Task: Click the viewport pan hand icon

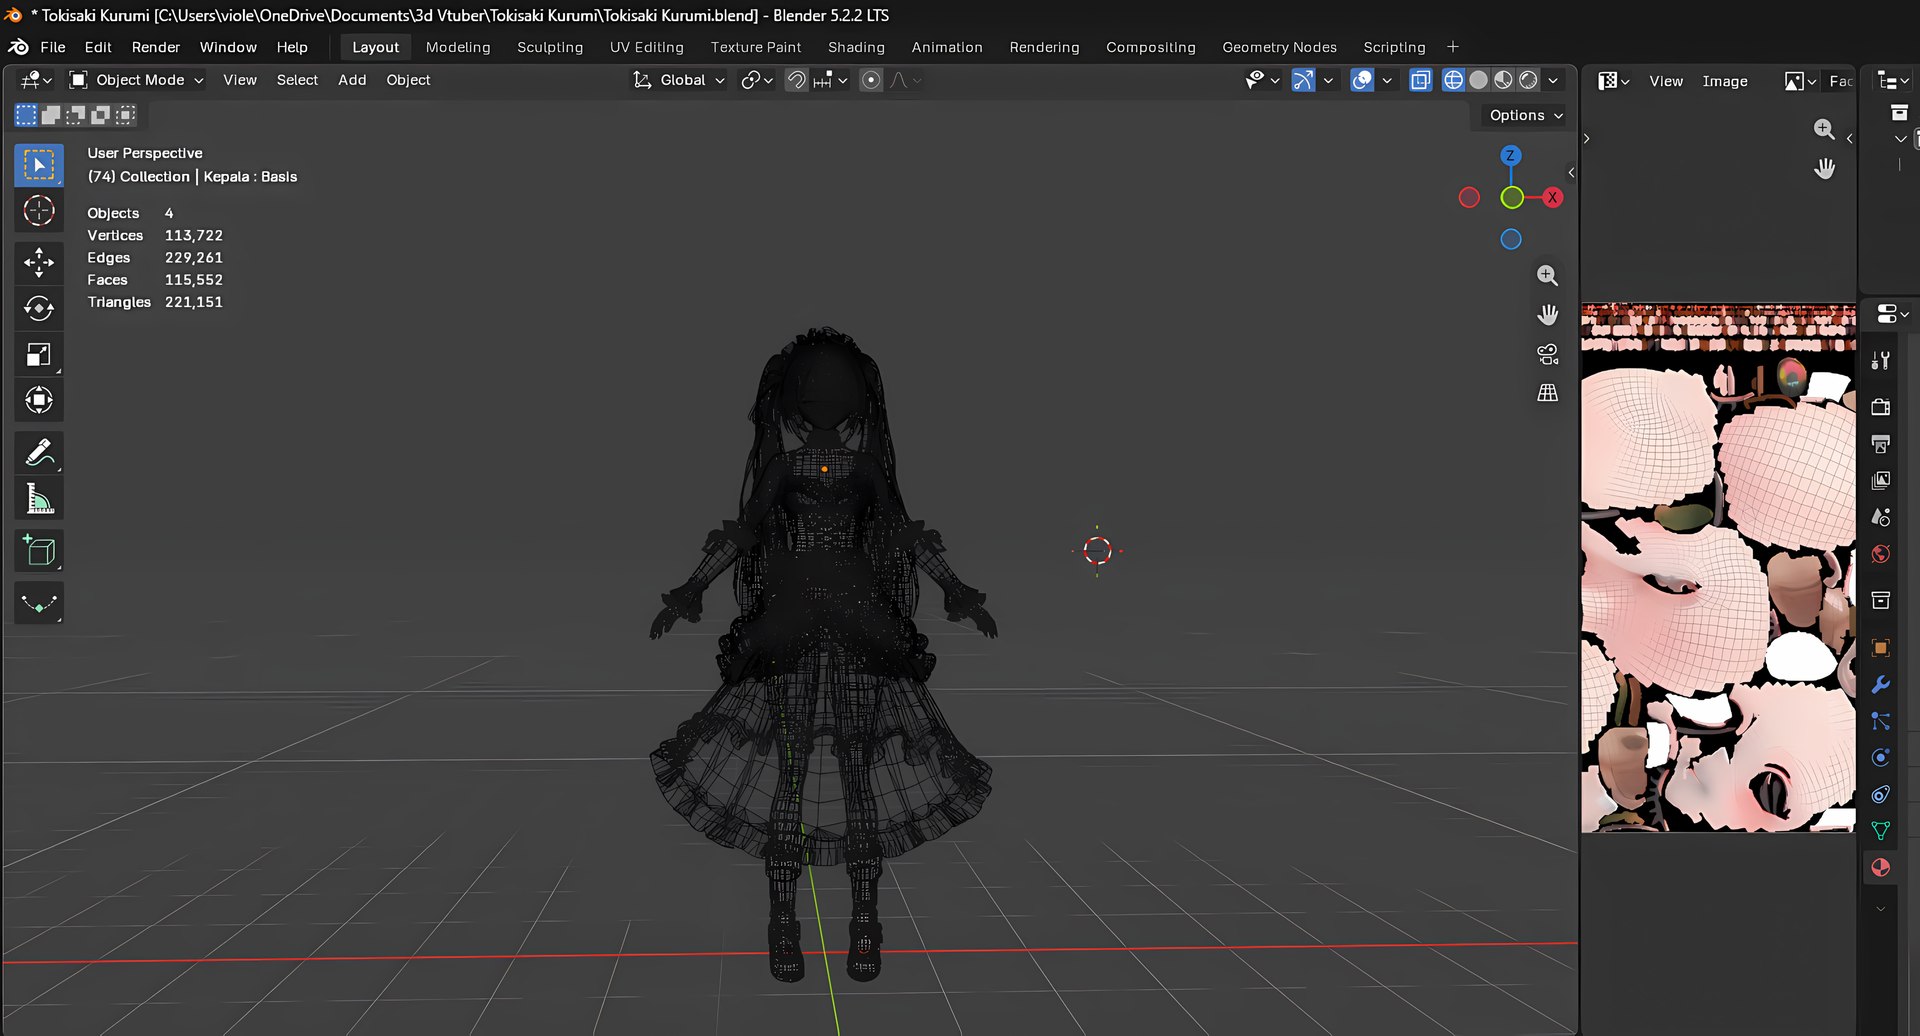Action: pyautogui.click(x=1547, y=315)
